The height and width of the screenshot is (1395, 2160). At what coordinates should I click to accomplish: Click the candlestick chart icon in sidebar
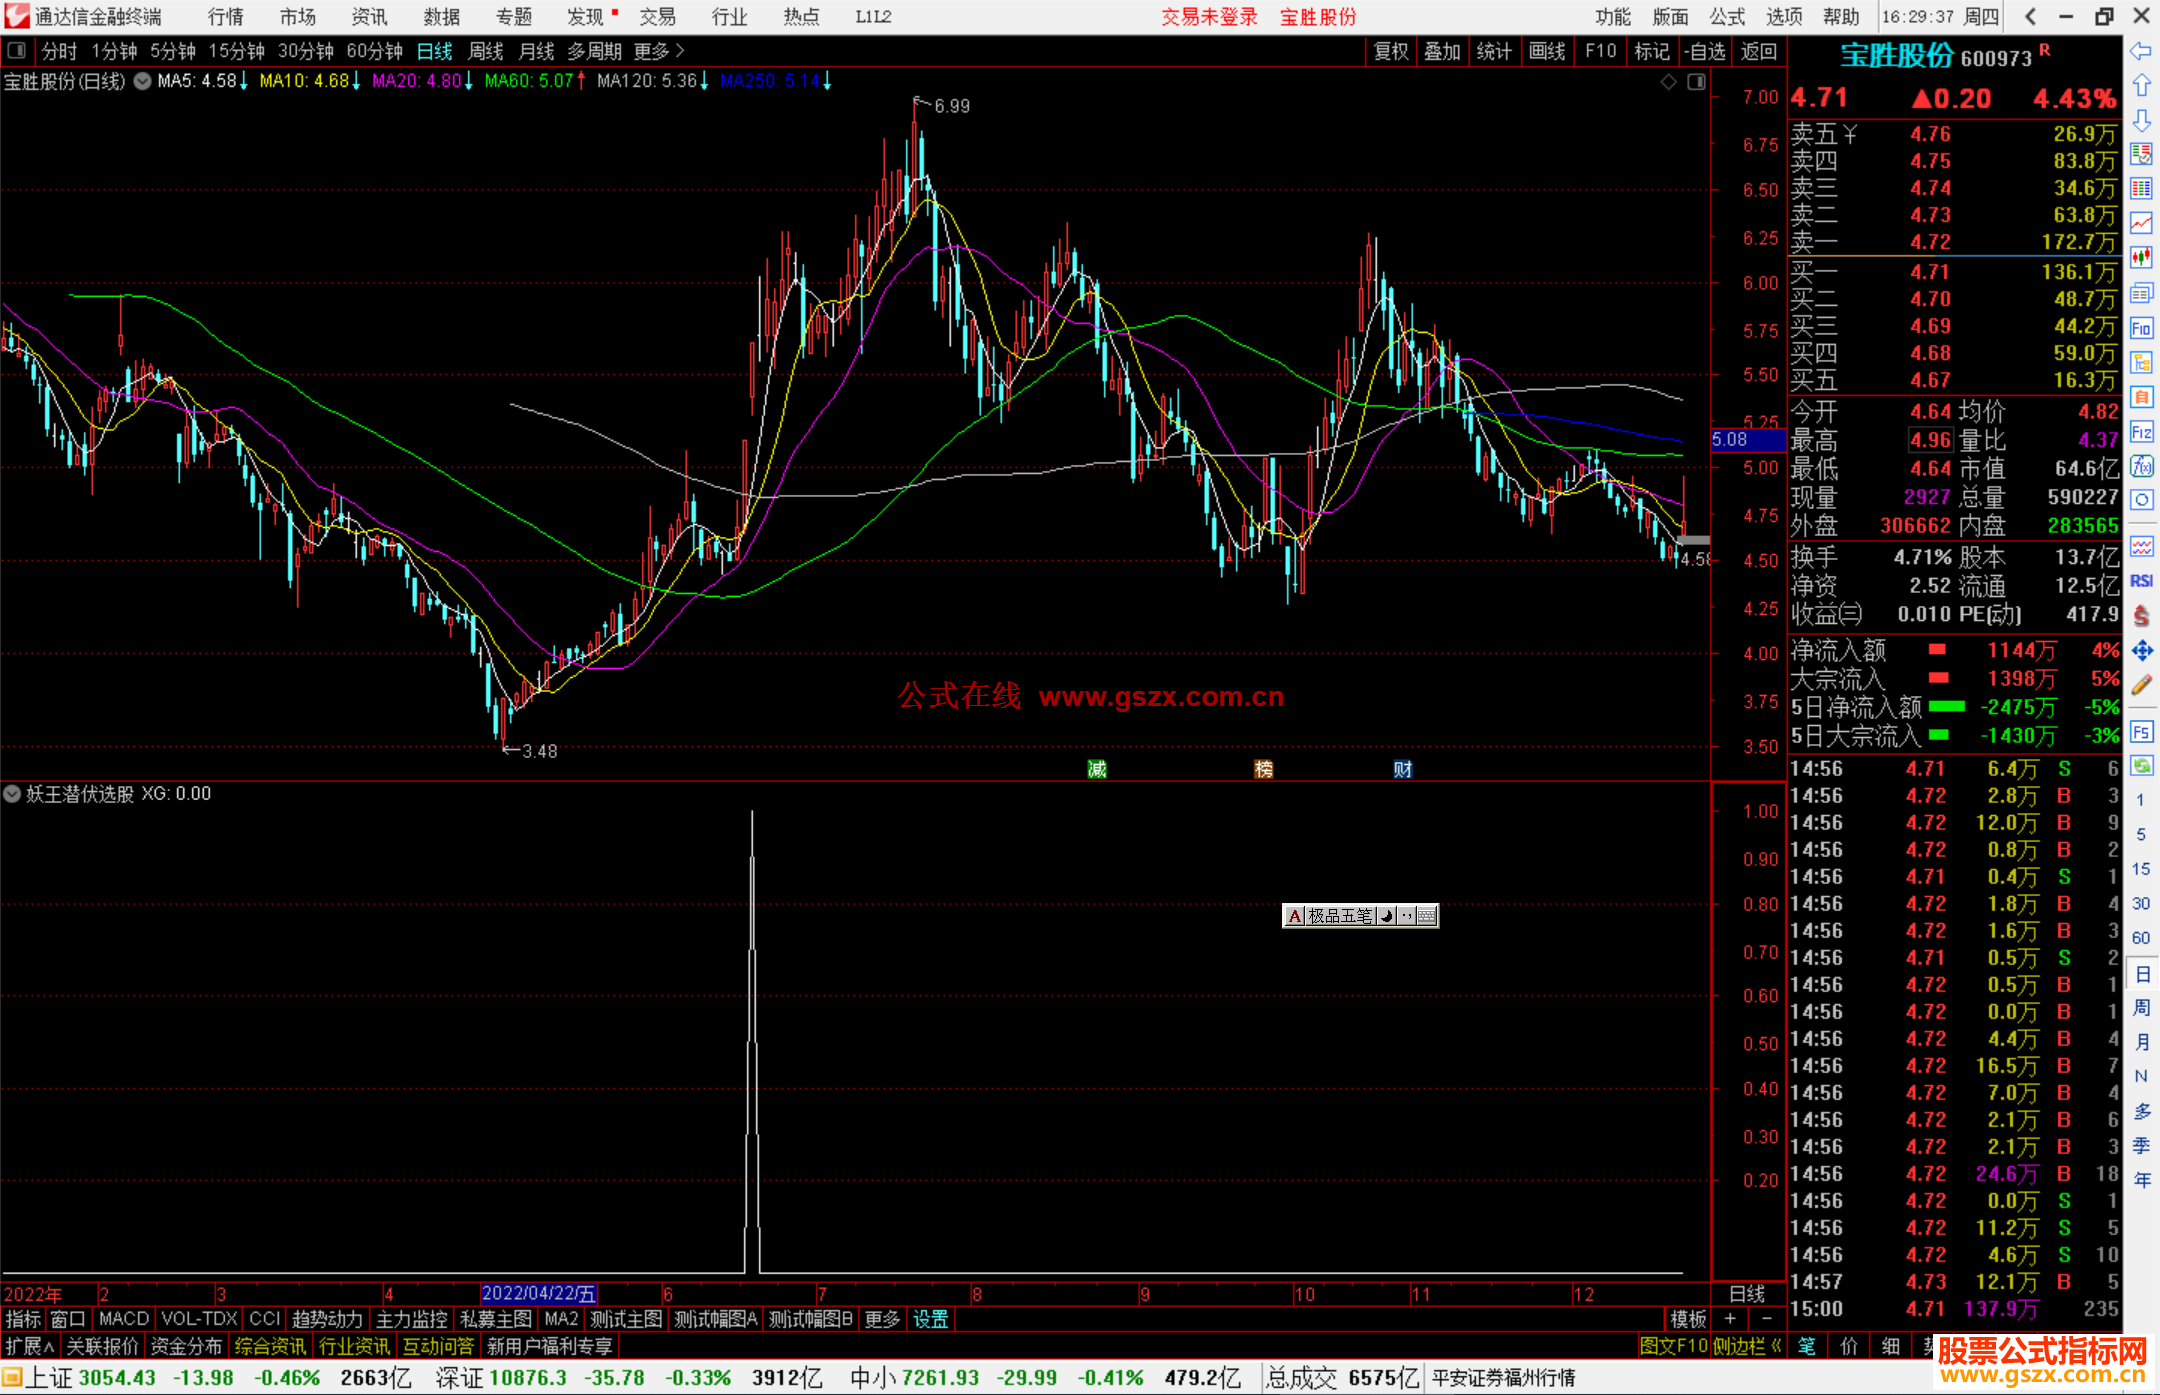(x=2141, y=257)
